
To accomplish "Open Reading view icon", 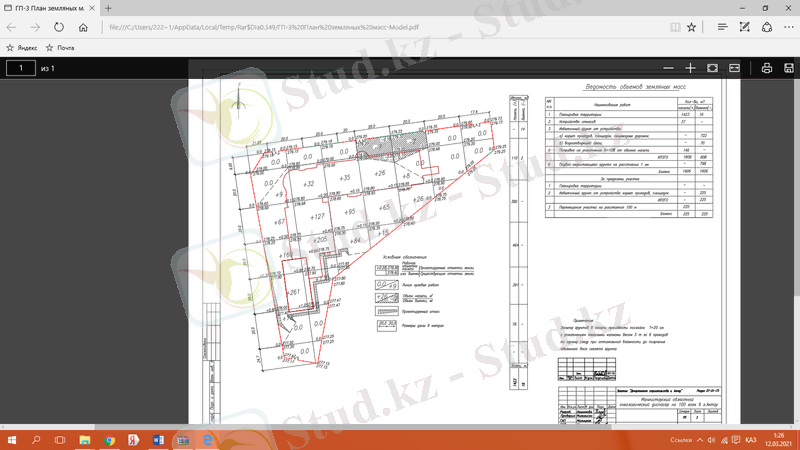I will tap(675, 27).
